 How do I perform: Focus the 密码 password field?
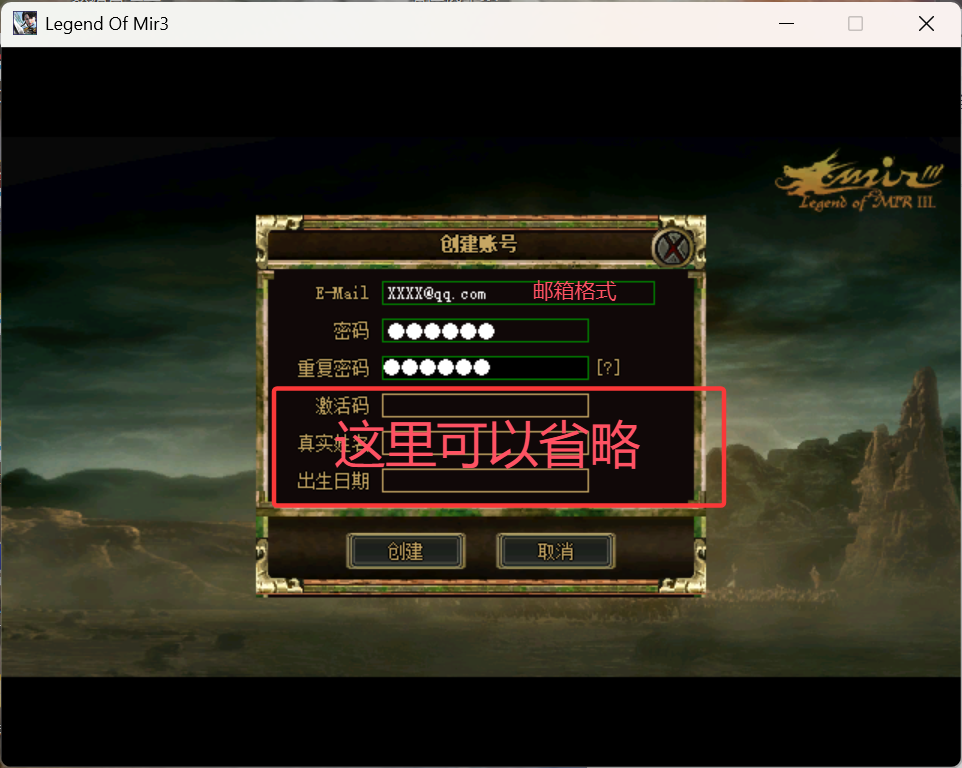485,331
